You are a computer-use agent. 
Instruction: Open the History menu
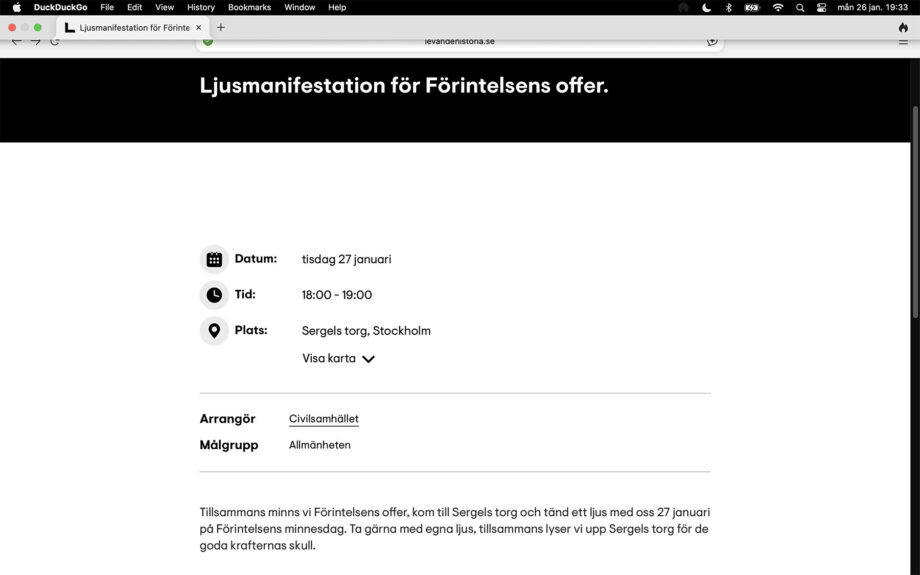[201, 7]
